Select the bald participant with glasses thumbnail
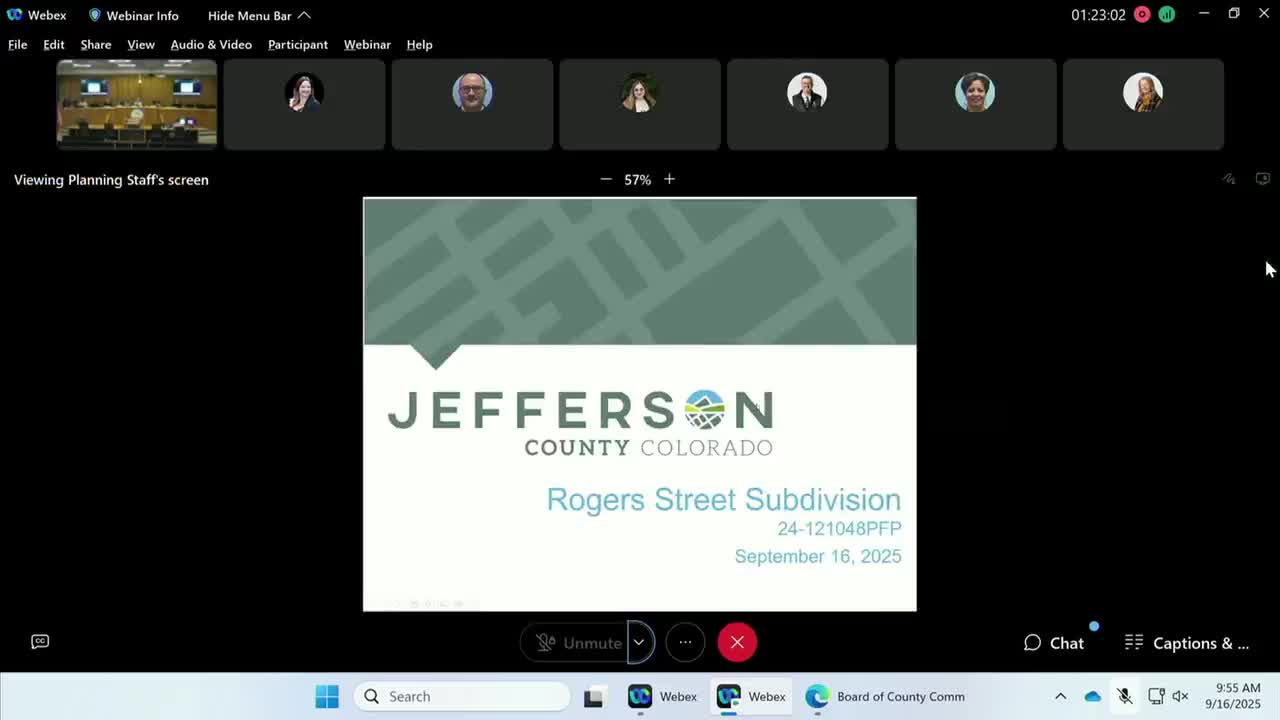Screen dimensions: 1280x720 (472, 104)
